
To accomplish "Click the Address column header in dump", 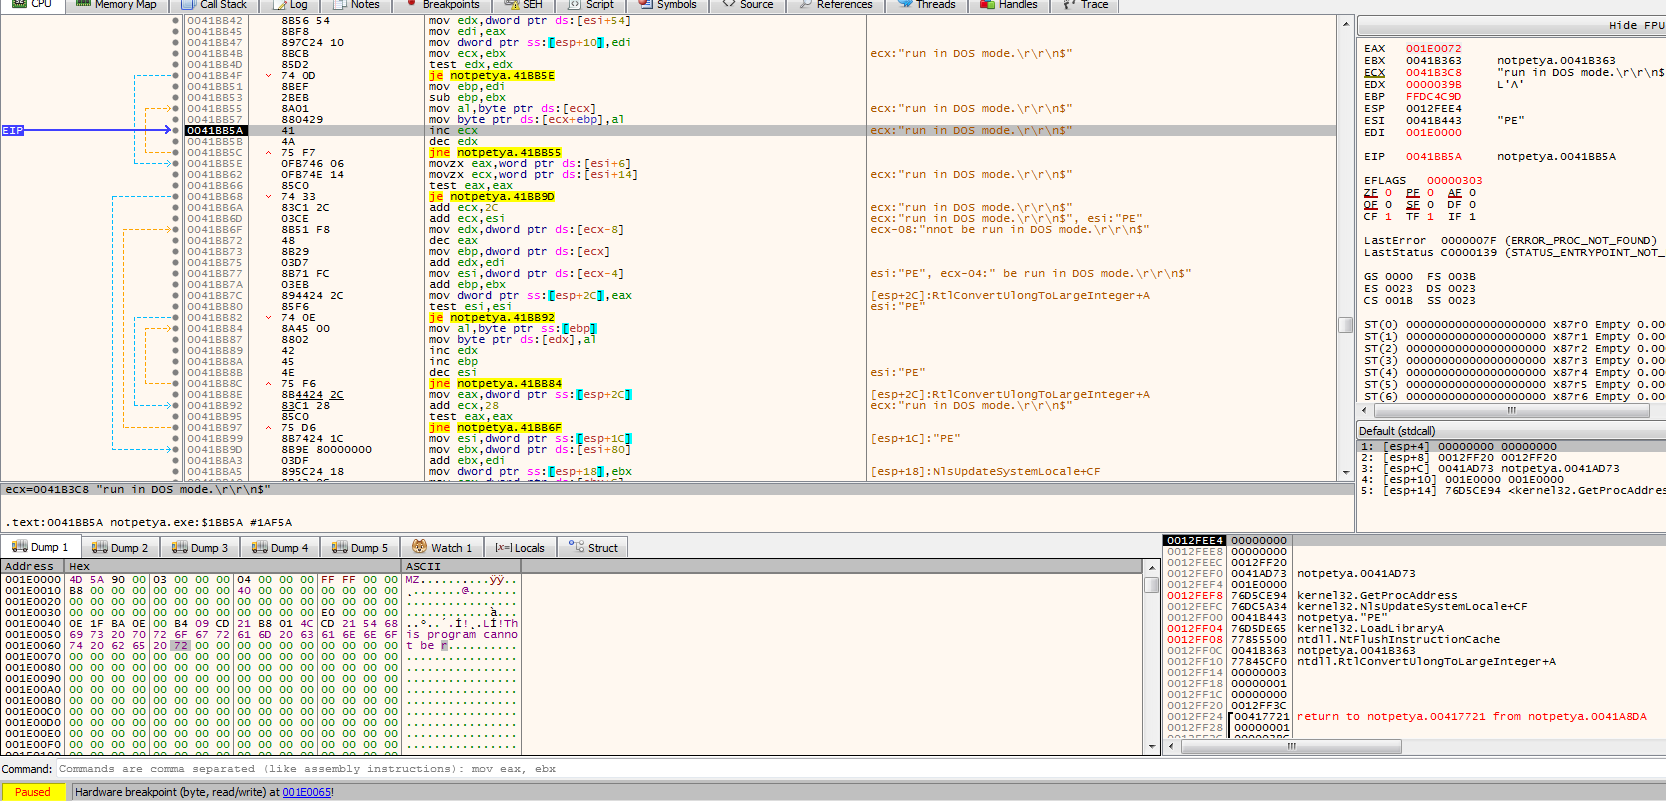I will tap(32, 566).
